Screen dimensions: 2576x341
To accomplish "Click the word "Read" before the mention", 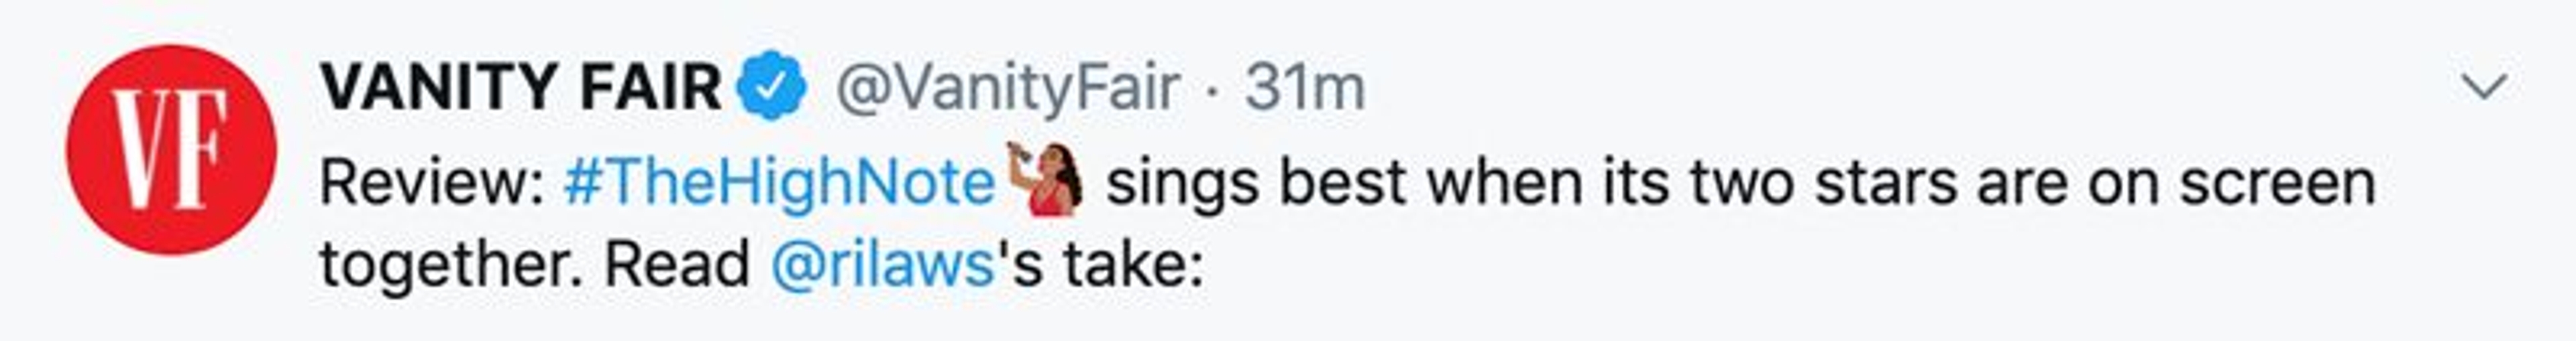I will pos(677,265).
